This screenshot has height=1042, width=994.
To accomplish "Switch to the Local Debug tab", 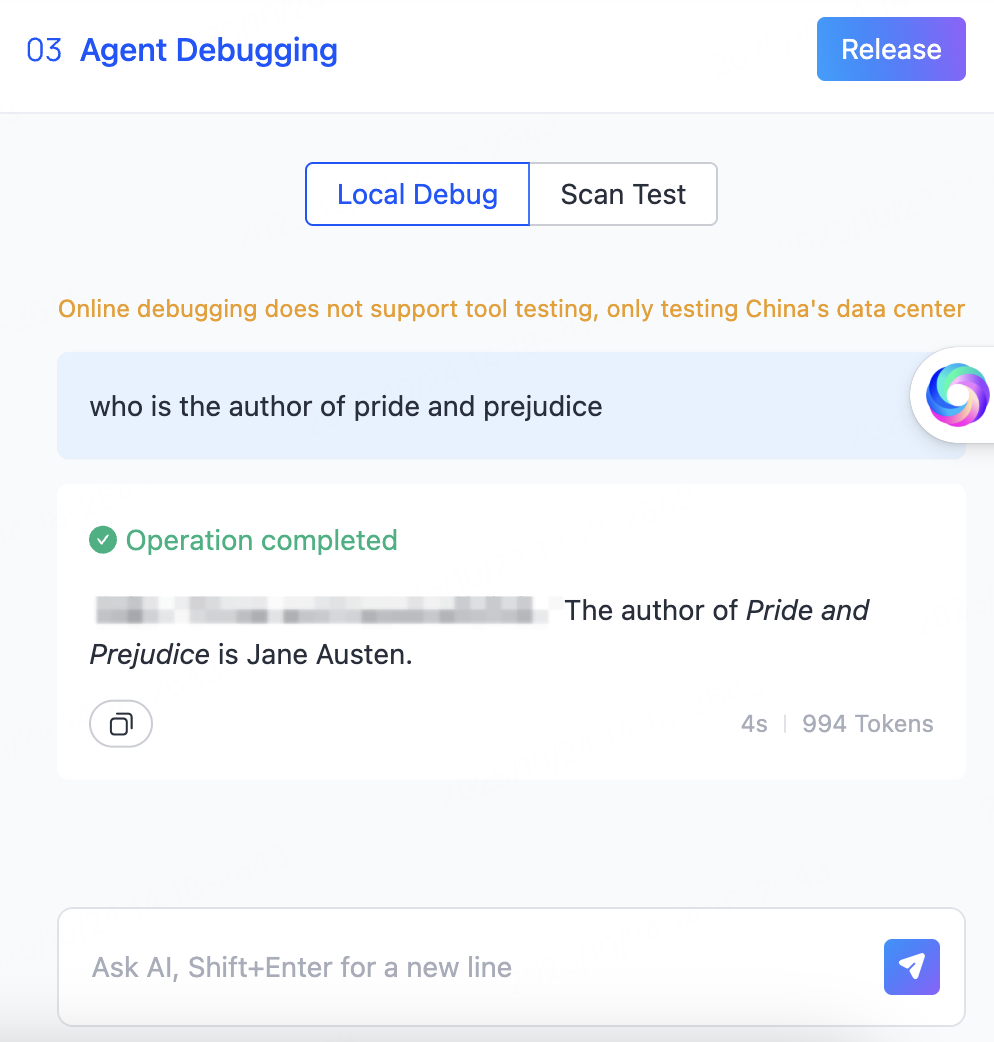I will coord(417,194).
